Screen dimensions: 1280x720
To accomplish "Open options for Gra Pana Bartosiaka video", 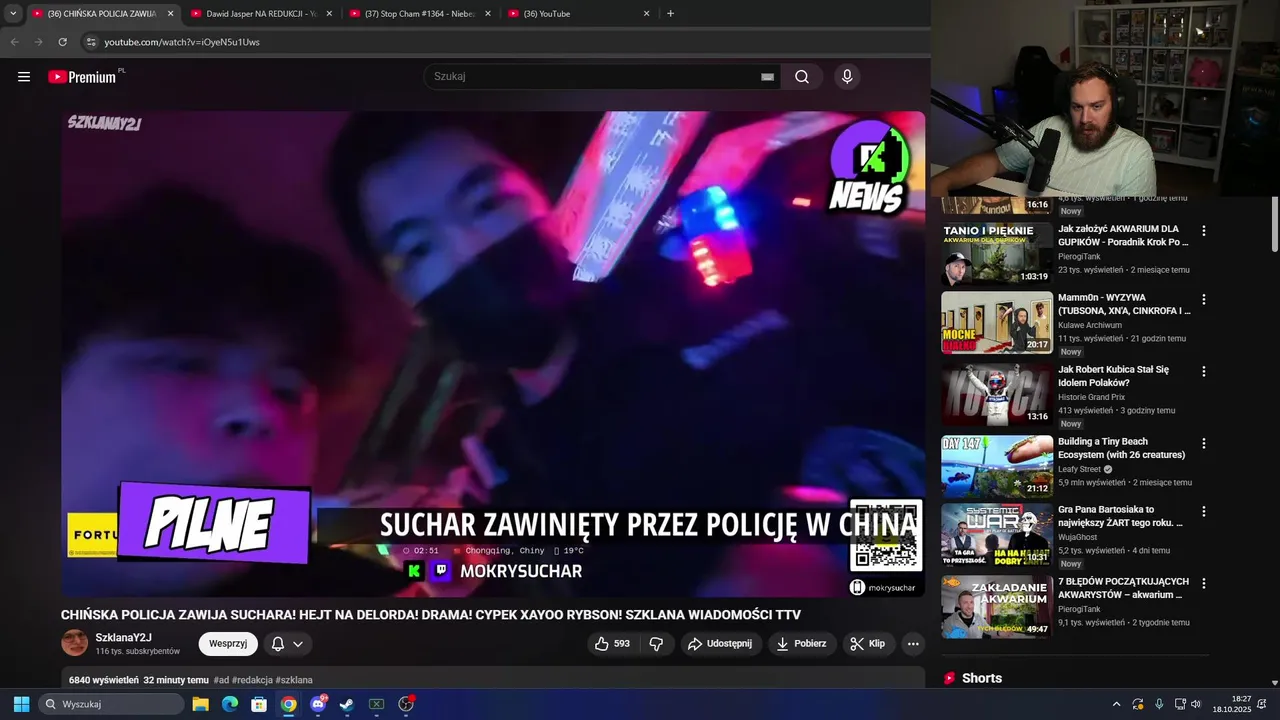I will [x=1204, y=511].
